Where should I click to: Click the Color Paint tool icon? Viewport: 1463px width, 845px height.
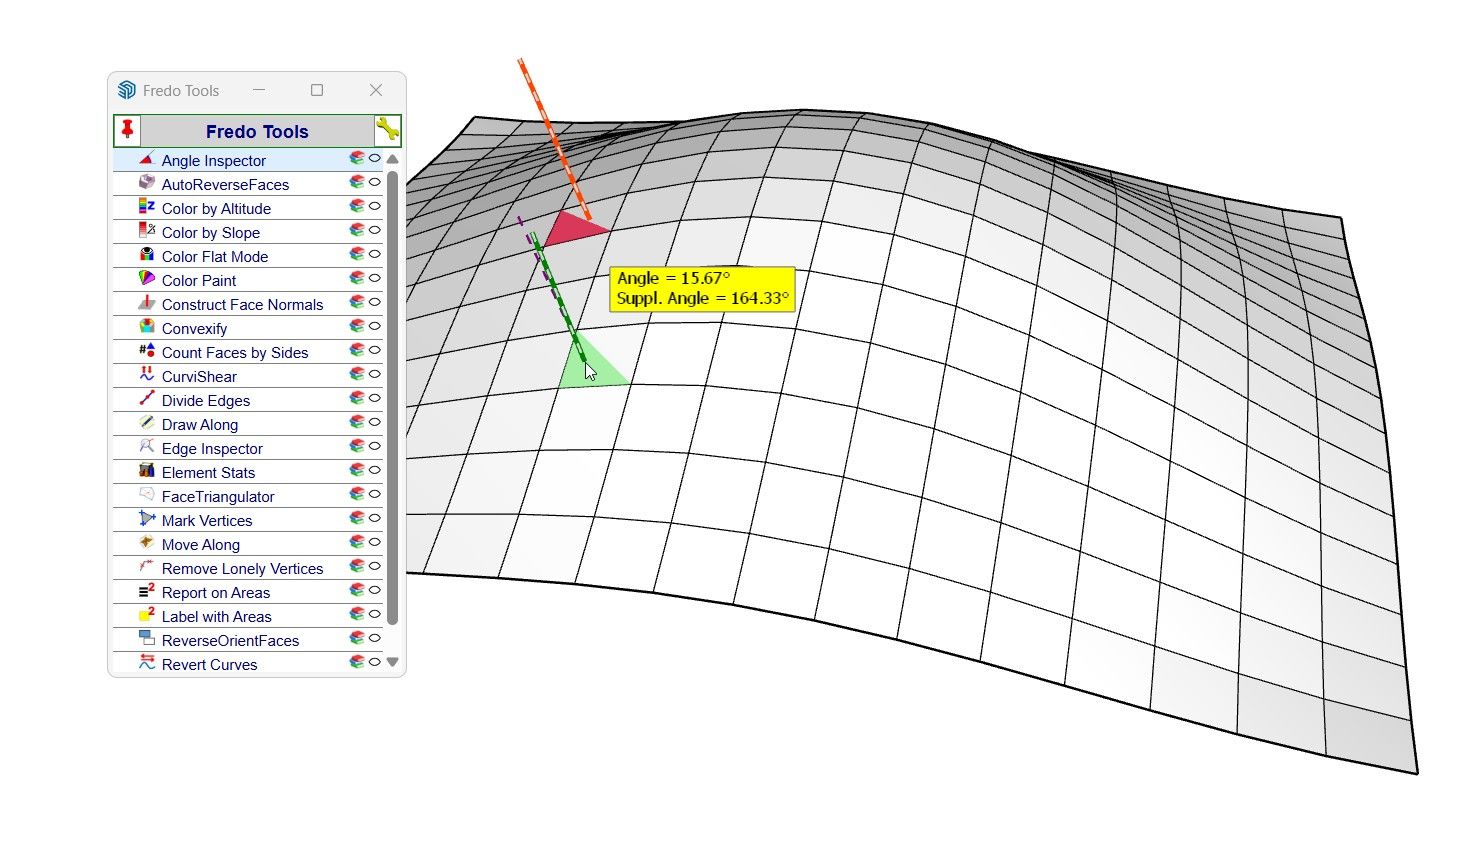coord(147,279)
